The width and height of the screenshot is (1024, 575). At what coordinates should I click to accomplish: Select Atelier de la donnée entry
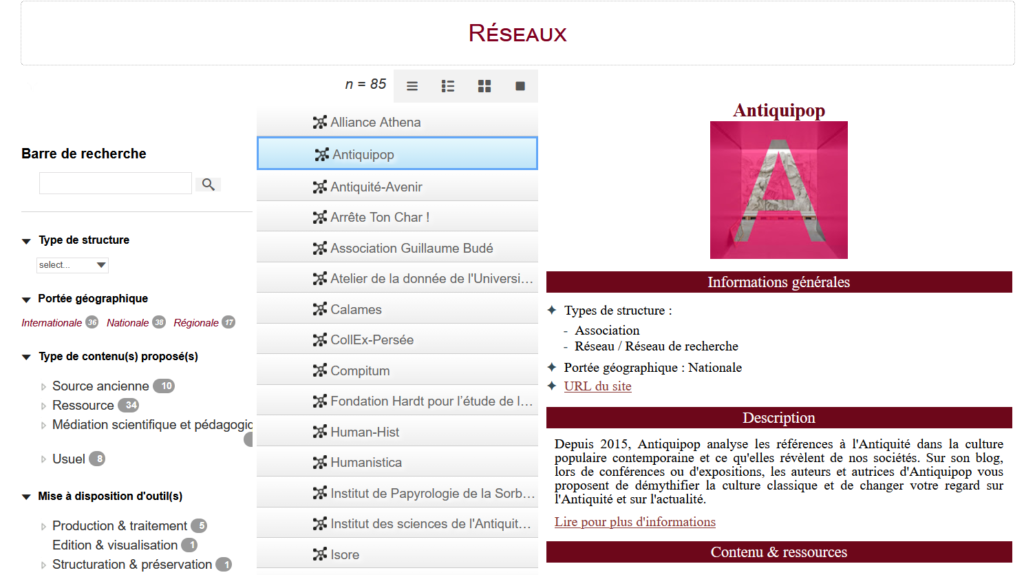pos(397,279)
